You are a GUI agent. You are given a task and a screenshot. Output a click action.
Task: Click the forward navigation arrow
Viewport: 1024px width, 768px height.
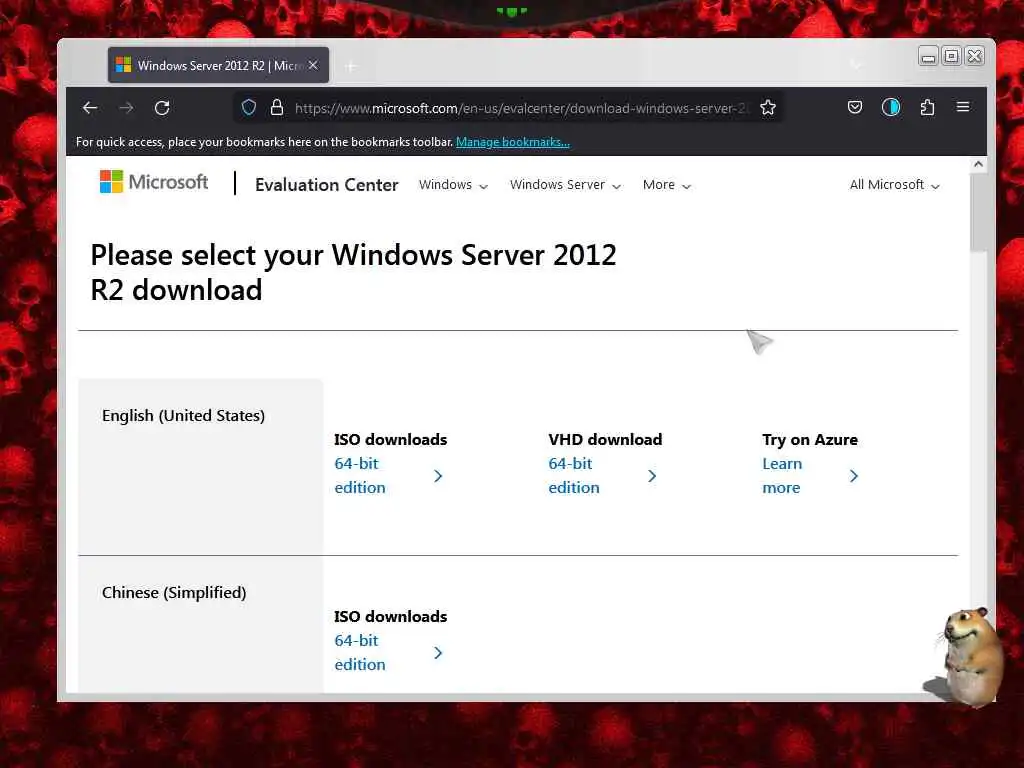click(x=127, y=108)
